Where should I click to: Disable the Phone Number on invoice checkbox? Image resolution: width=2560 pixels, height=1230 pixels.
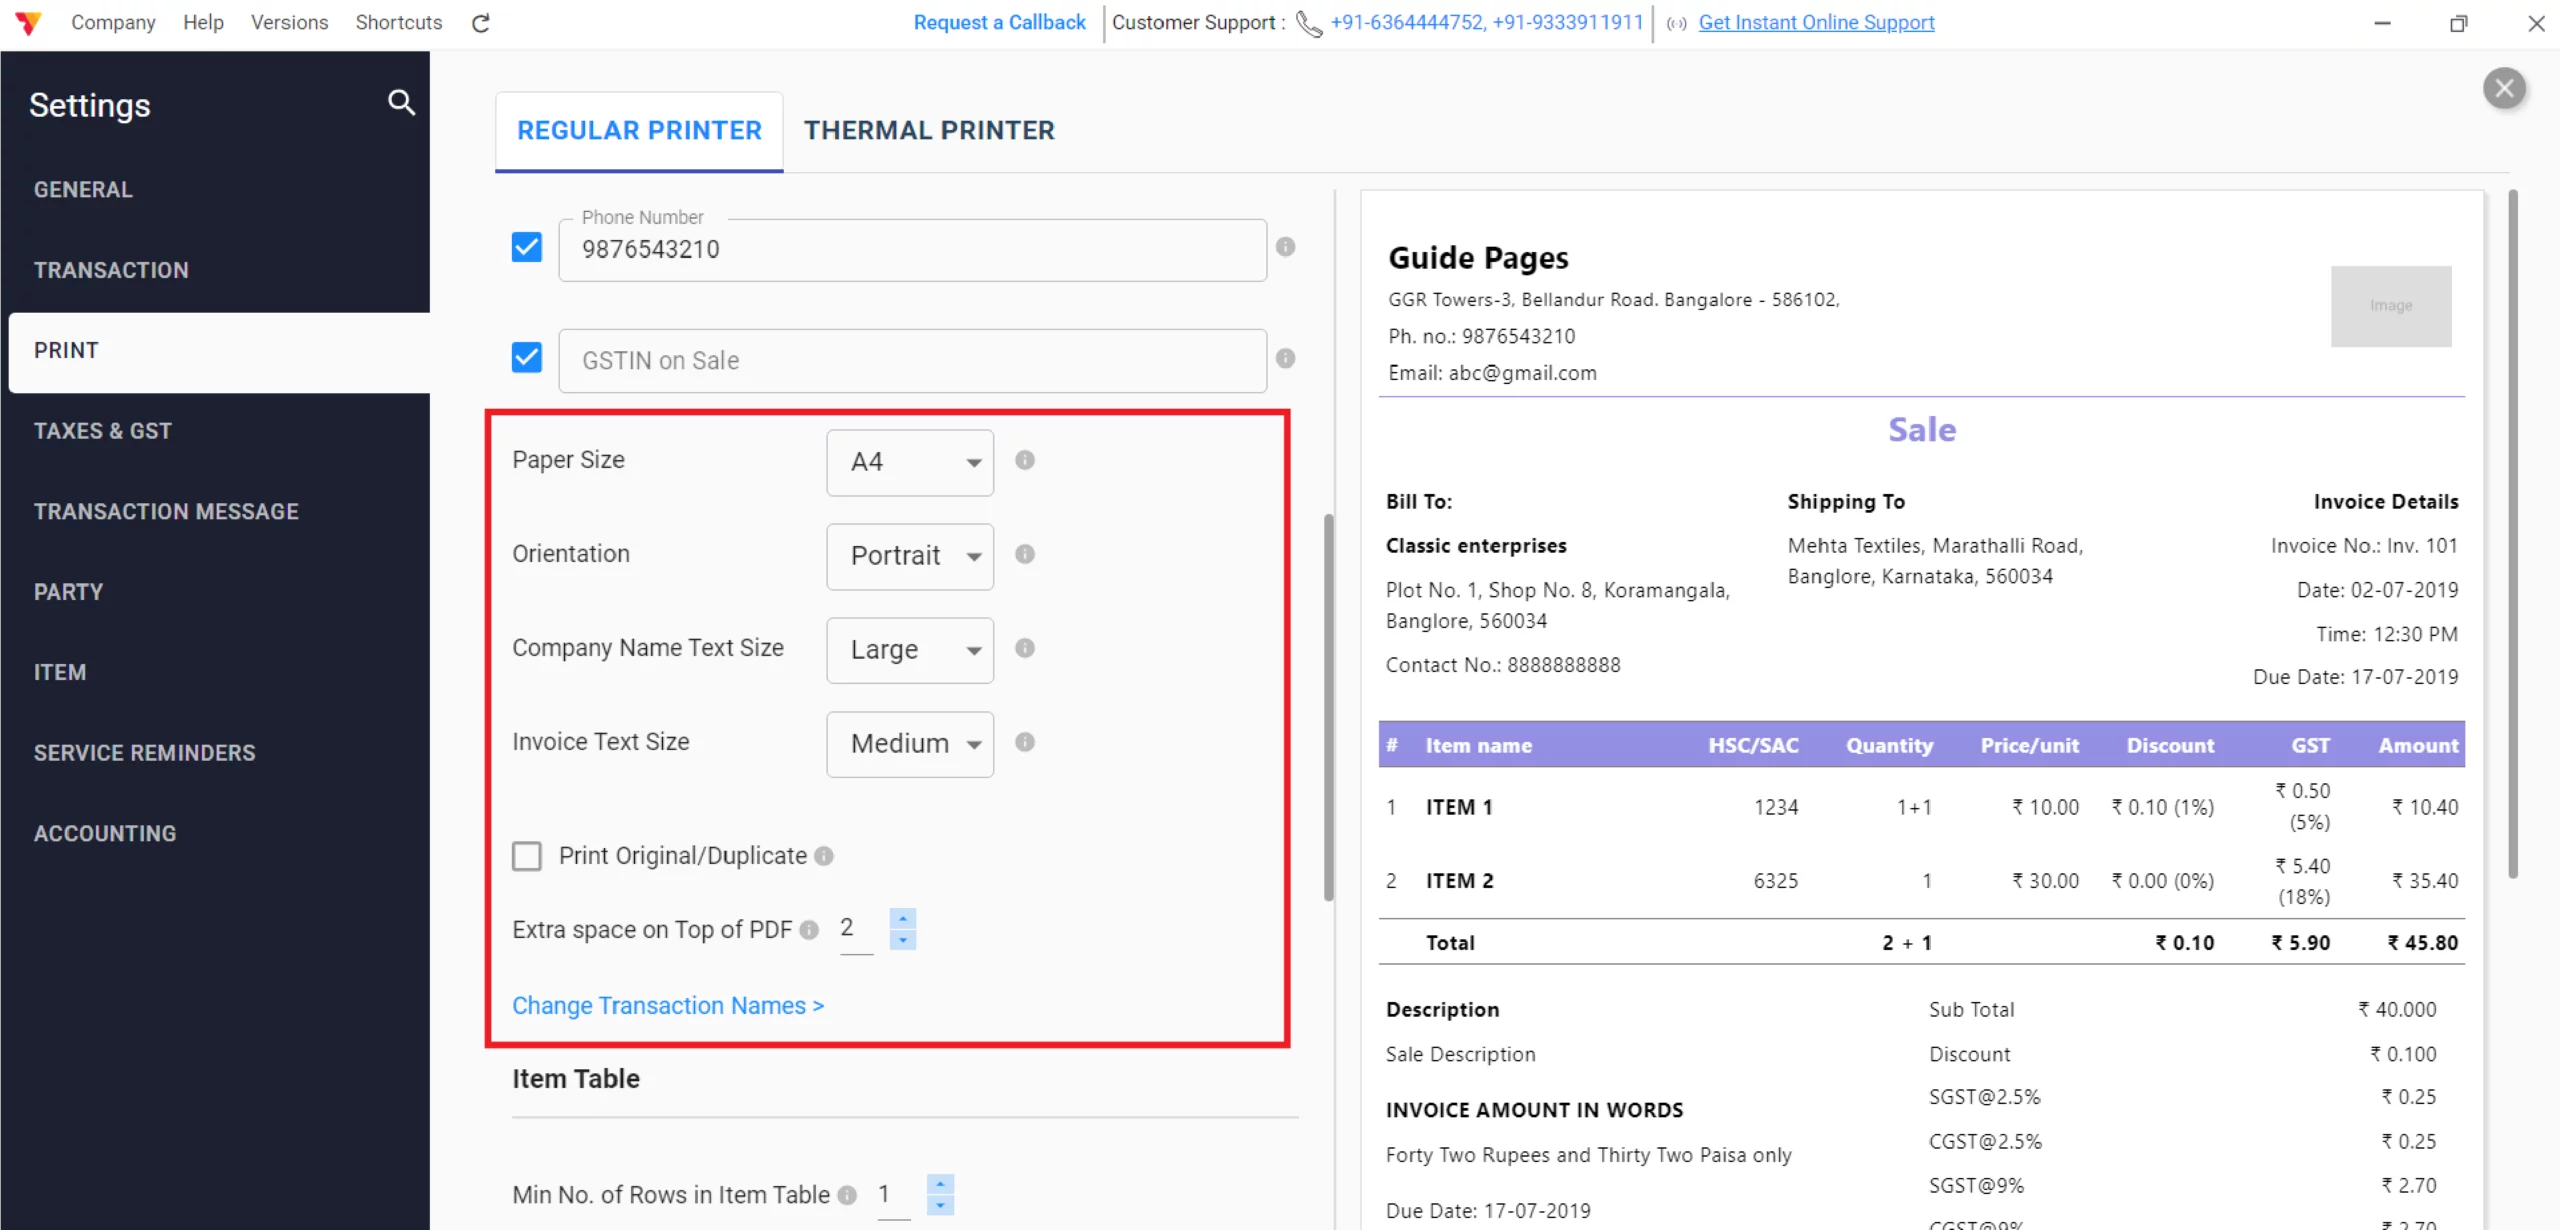pos(526,246)
